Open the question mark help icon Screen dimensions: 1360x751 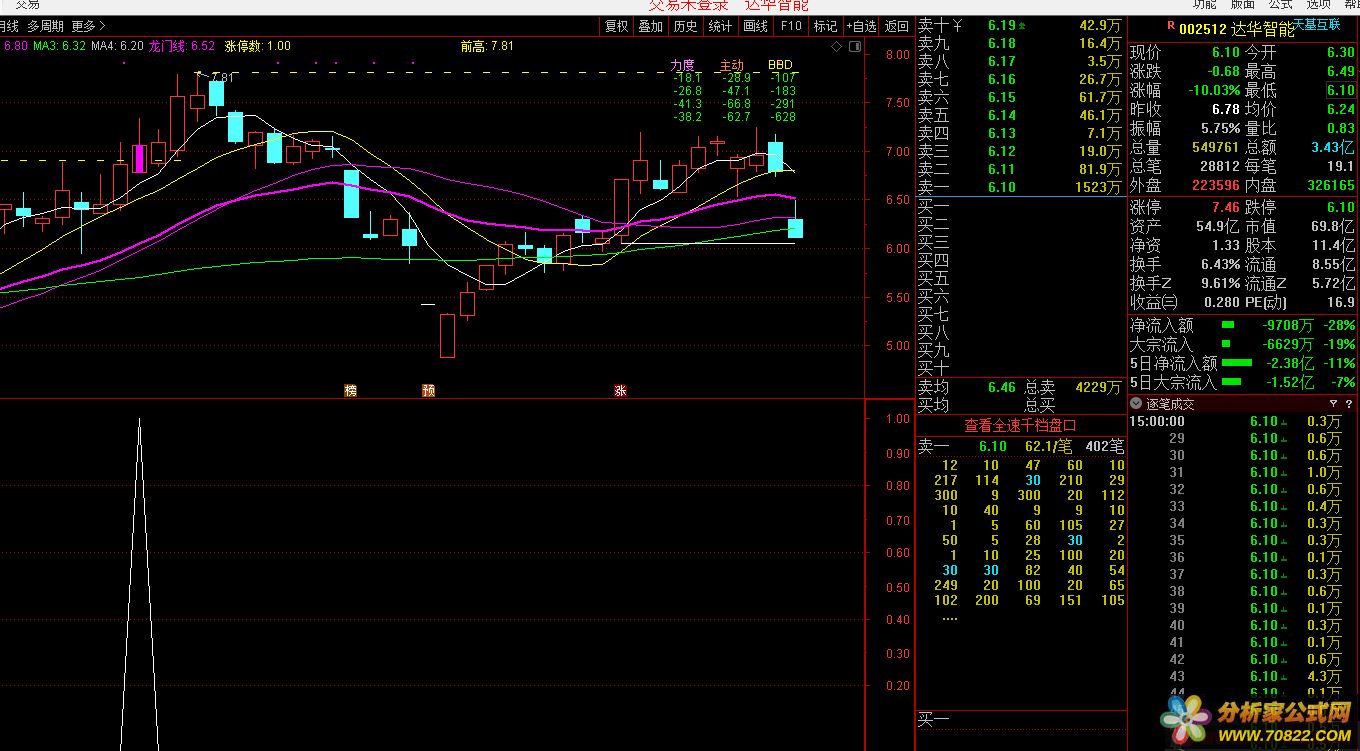pyautogui.click(x=1349, y=404)
